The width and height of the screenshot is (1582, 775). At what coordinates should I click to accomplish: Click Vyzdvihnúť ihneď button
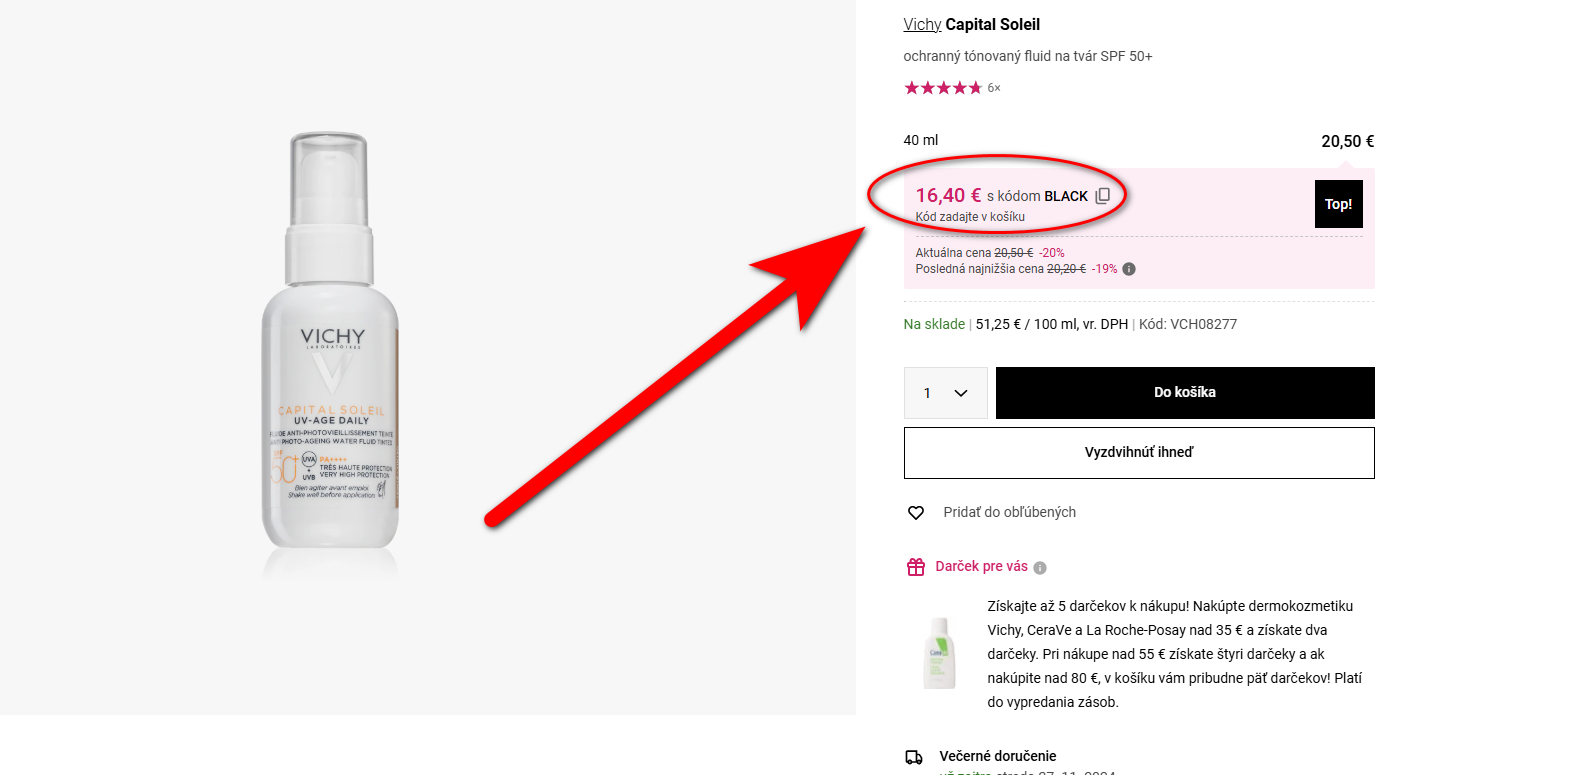coord(1139,453)
